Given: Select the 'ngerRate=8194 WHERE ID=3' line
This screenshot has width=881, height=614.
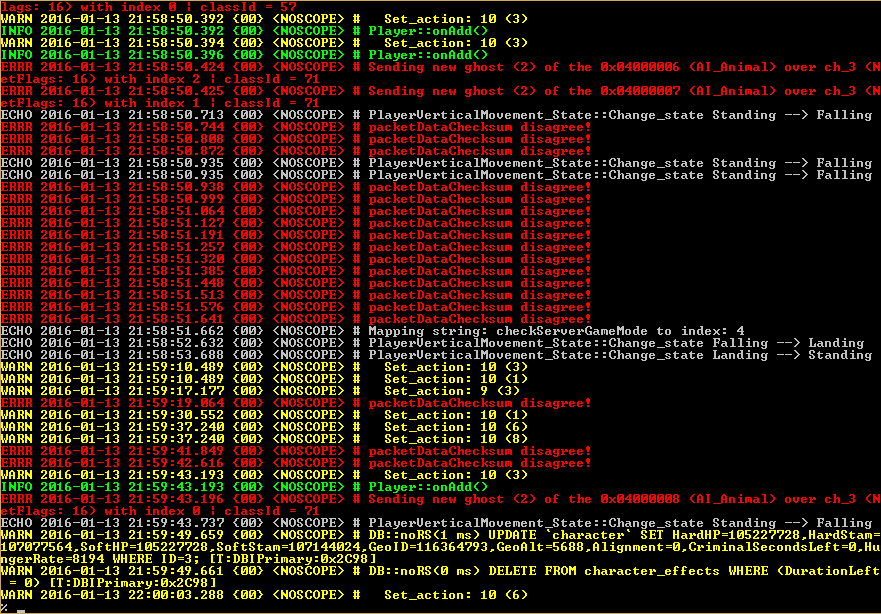Looking at the screenshot, I should [188, 558].
